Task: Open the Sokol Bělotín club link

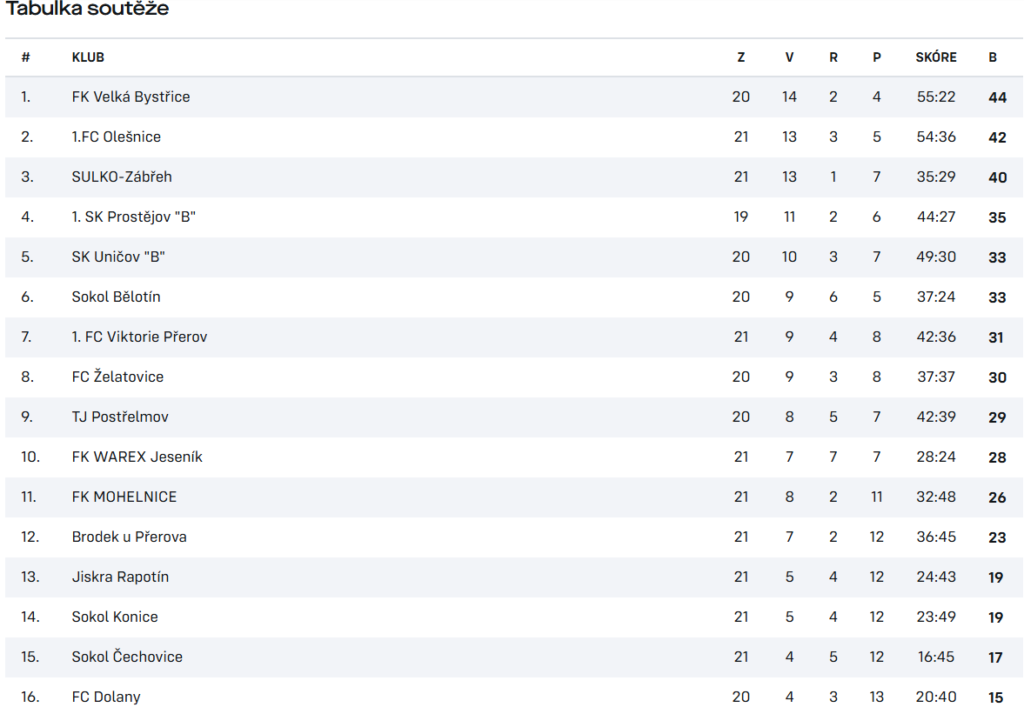Action: pos(116,297)
